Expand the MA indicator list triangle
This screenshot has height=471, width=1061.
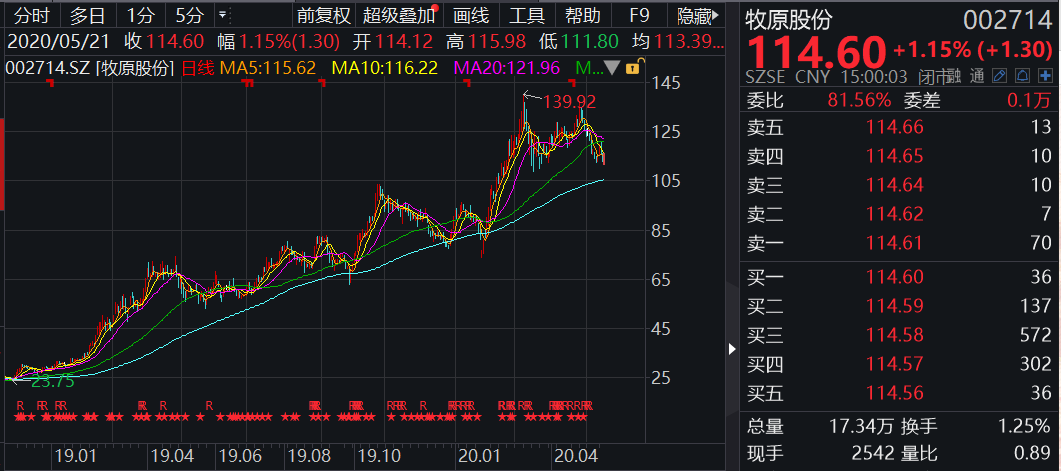point(612,68)
